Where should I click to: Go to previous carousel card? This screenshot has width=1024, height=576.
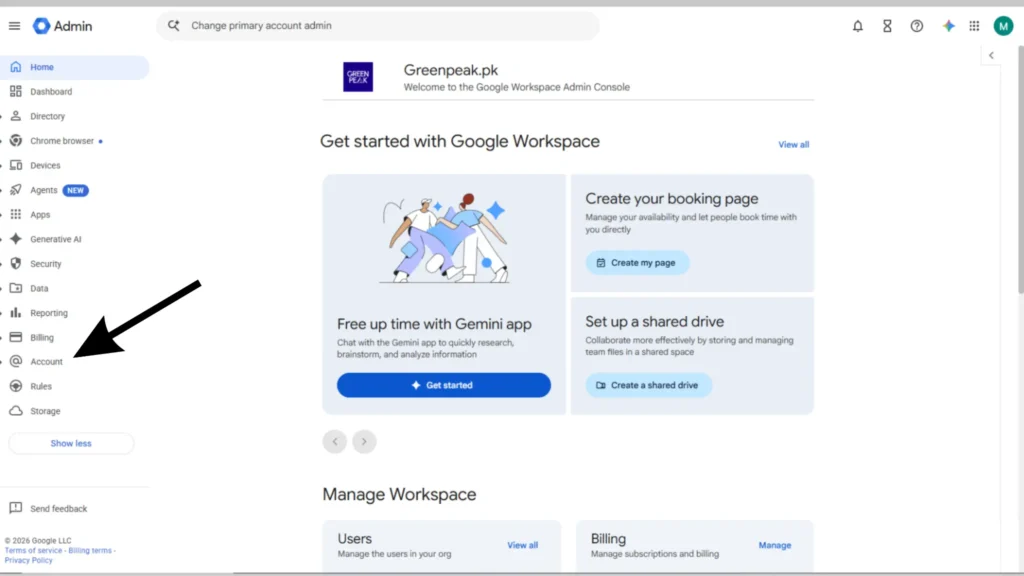pos(334,441)
